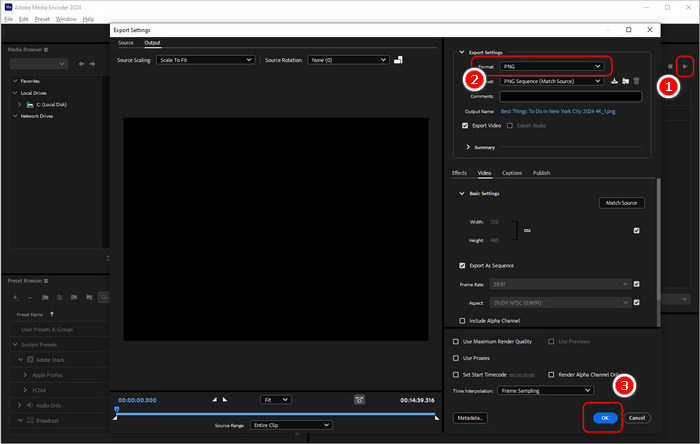
Task: Enable Set Start Timecode checkbox
Action: pyautogui.click(x=456, y=375)
